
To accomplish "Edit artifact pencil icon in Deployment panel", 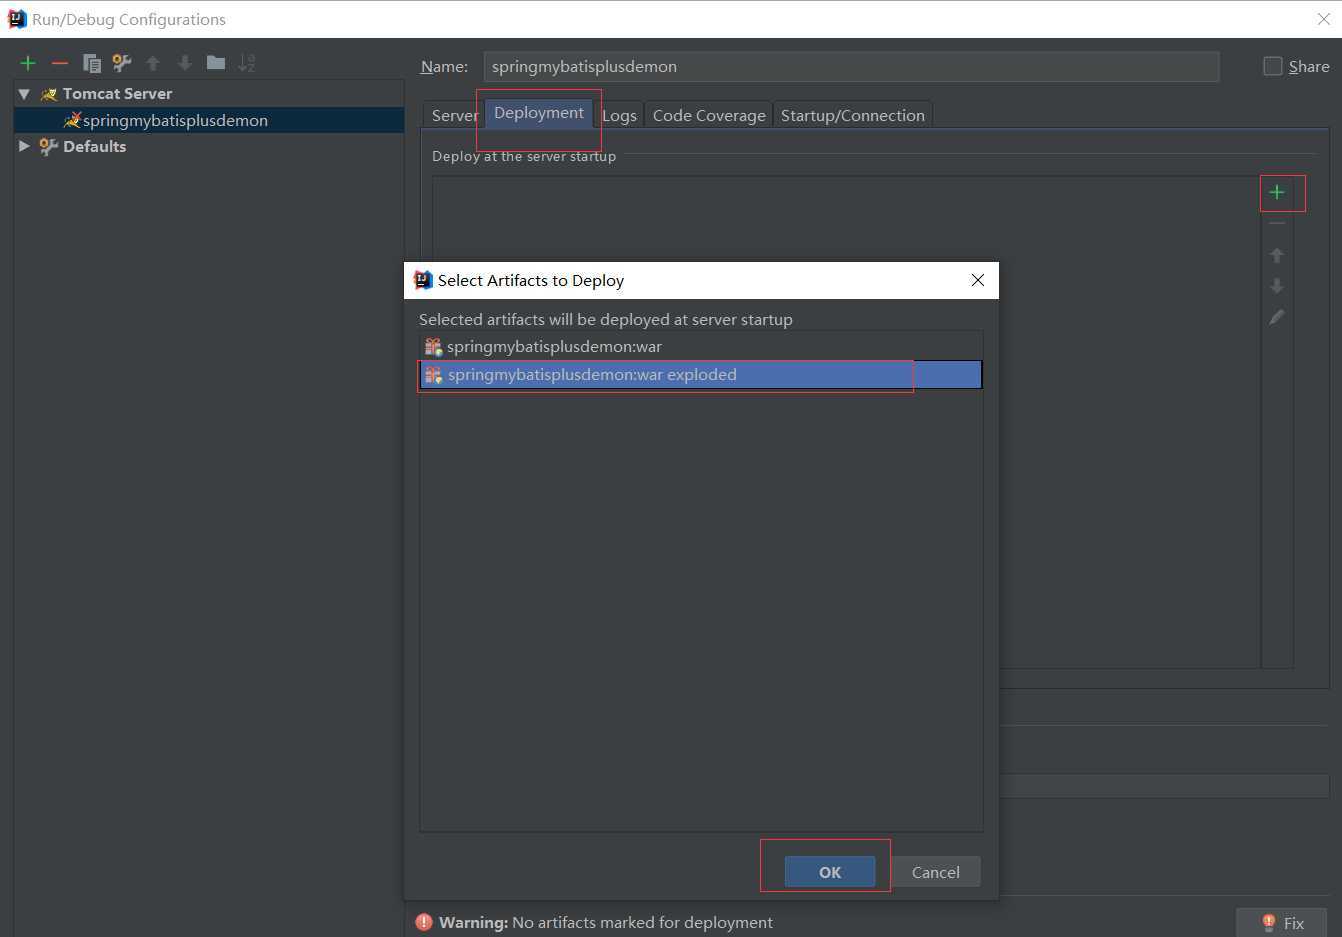I will point(1277,317).
